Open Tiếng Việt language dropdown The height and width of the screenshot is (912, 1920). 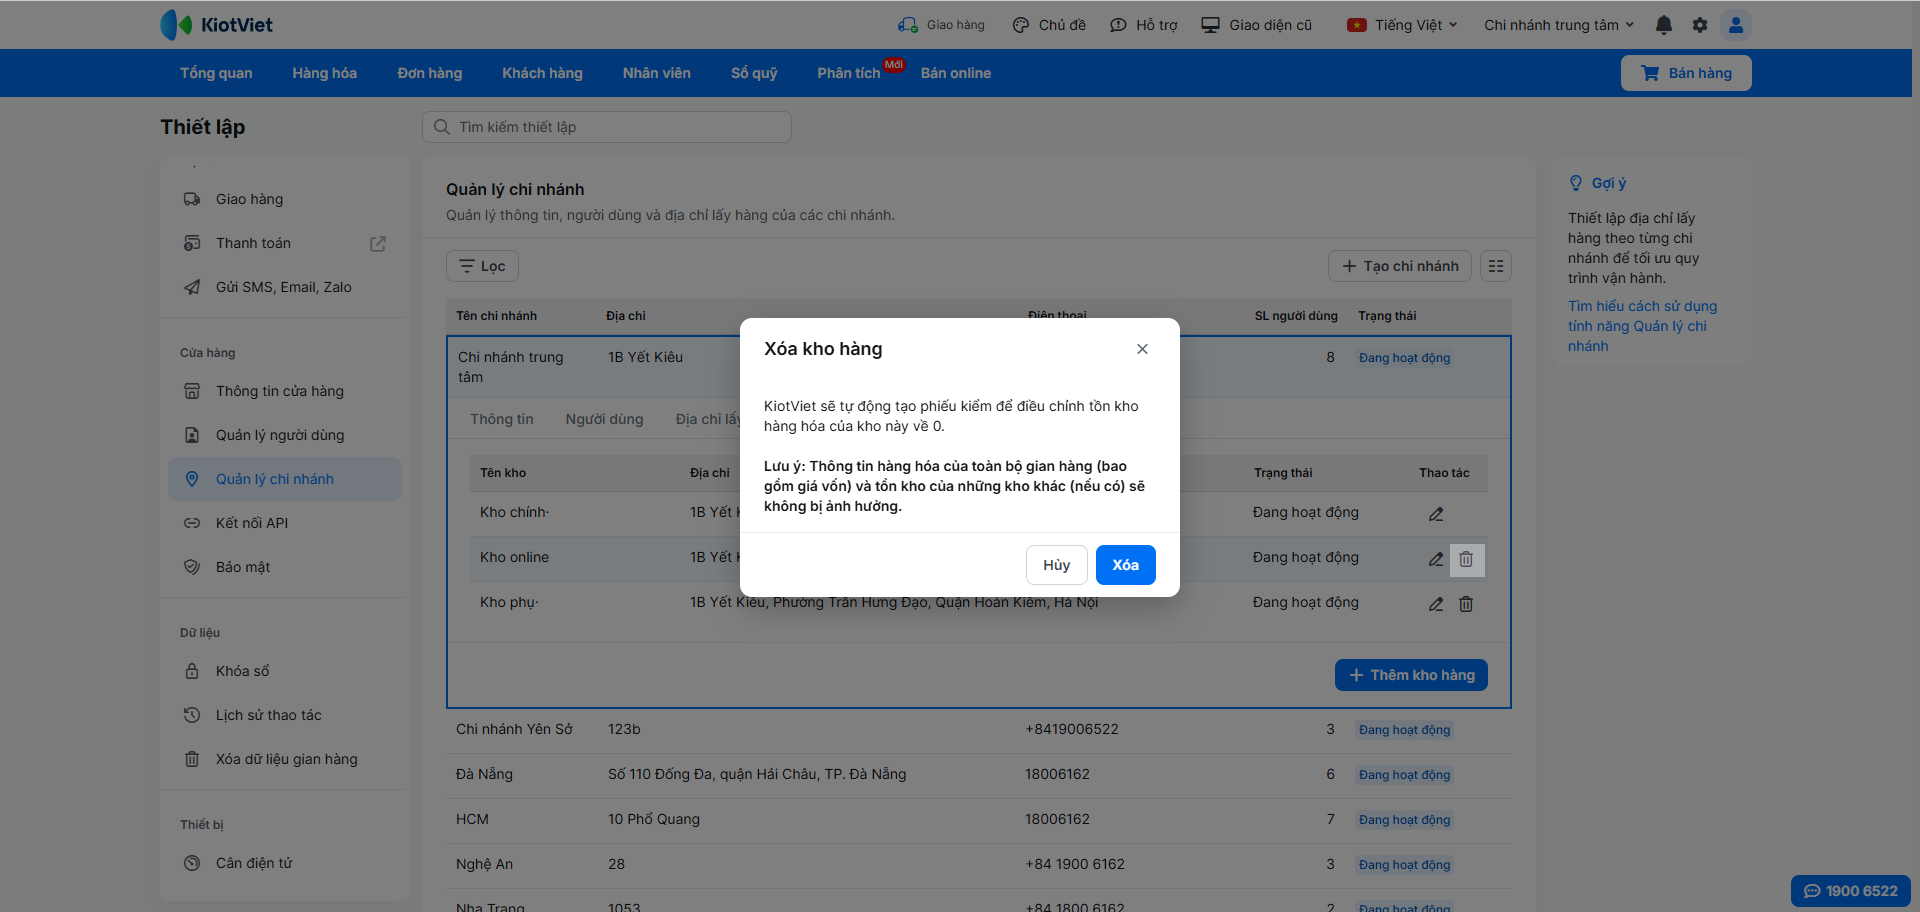click(x=1402, y=25)
